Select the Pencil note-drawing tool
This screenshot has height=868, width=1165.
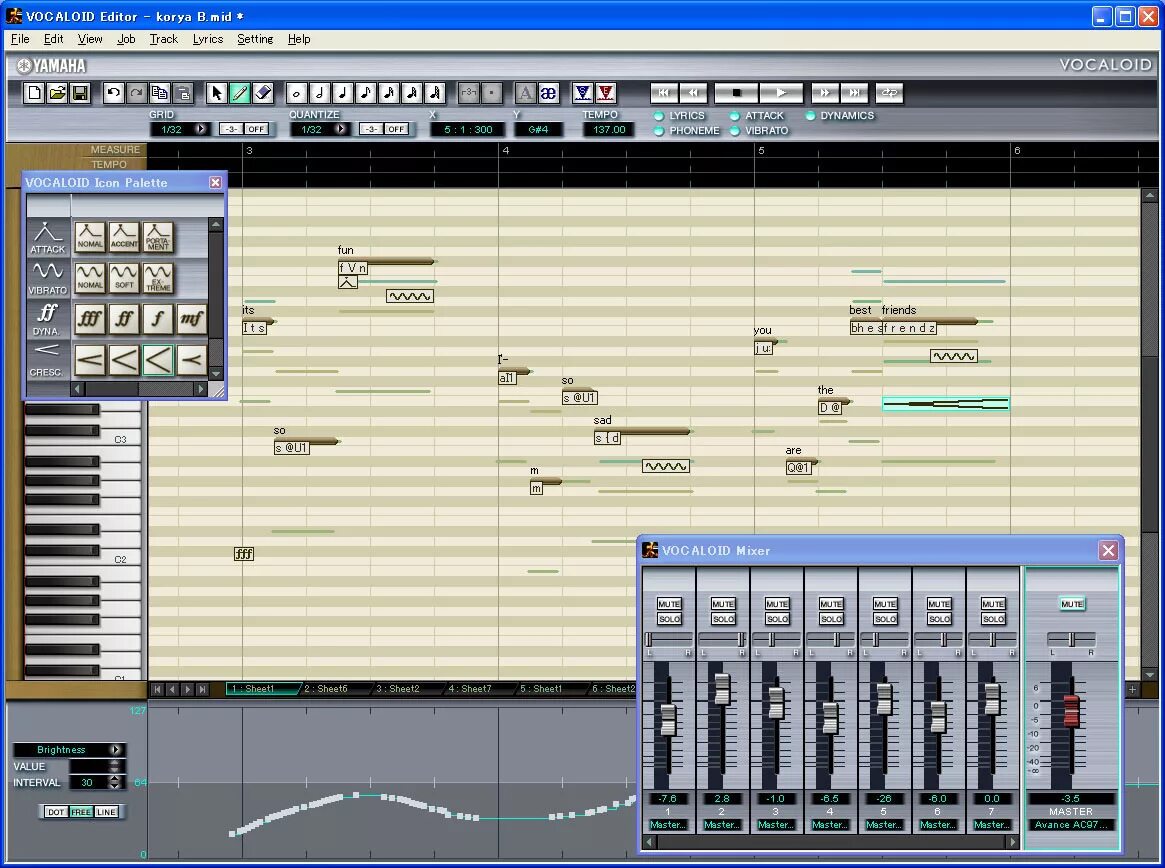click(x=239, y=93)
